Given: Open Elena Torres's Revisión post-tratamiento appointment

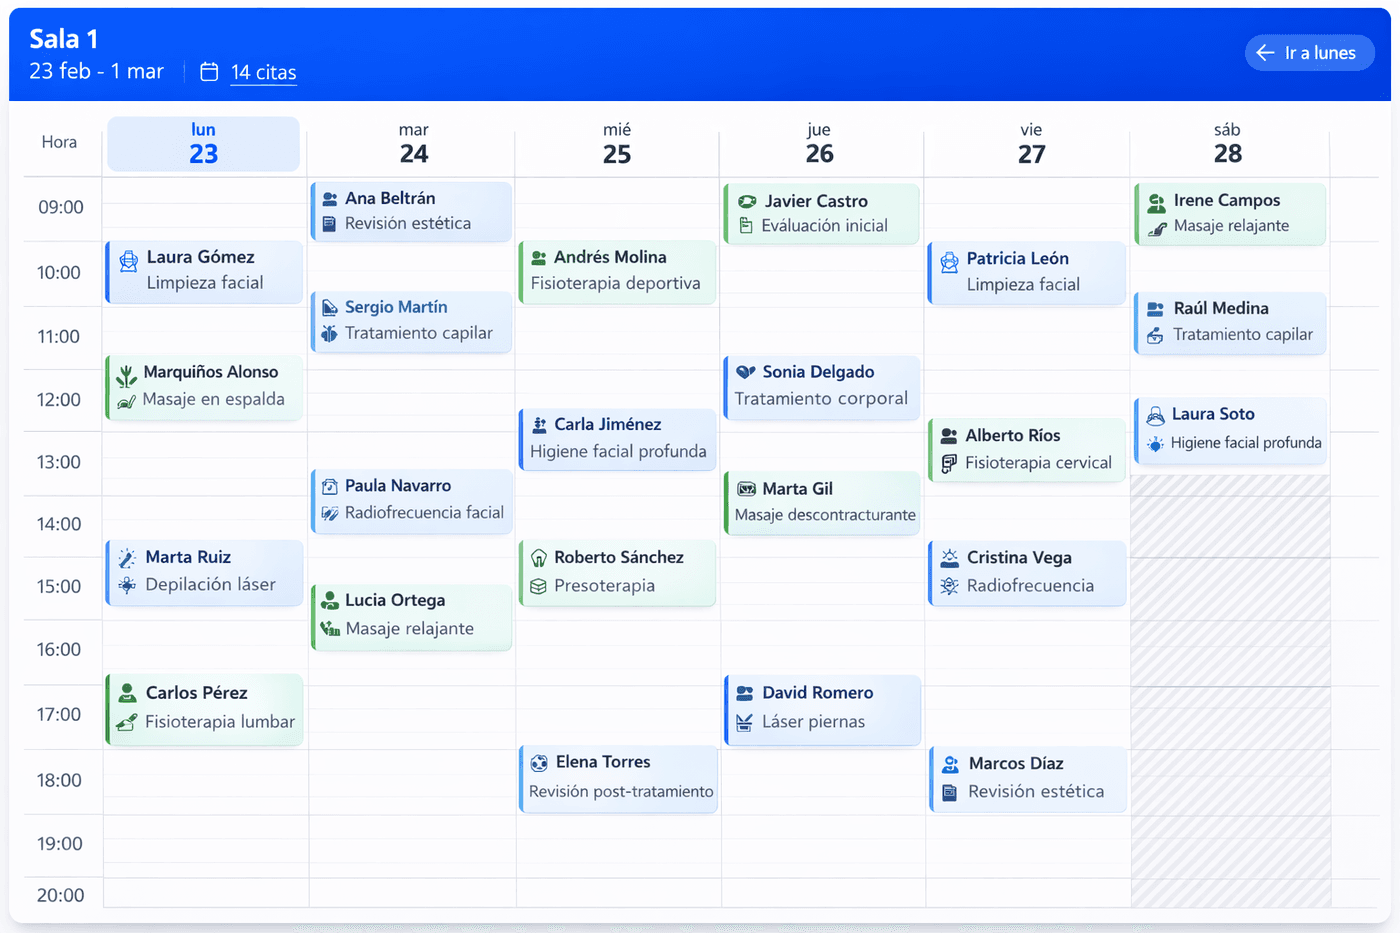Looking at the screenshot, I should (x=619, y=775).
